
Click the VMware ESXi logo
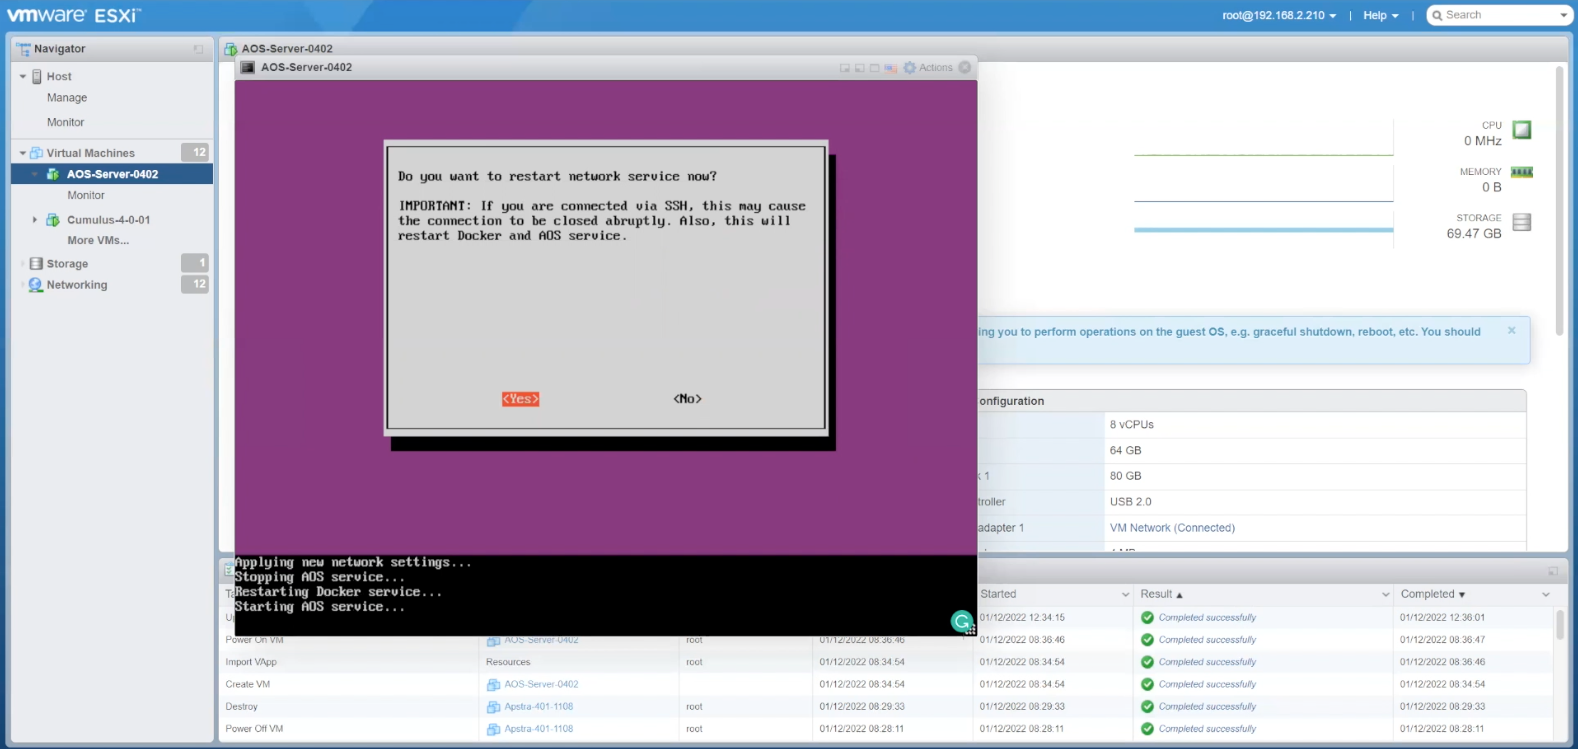pyautogui.click(x=74, y=15)
